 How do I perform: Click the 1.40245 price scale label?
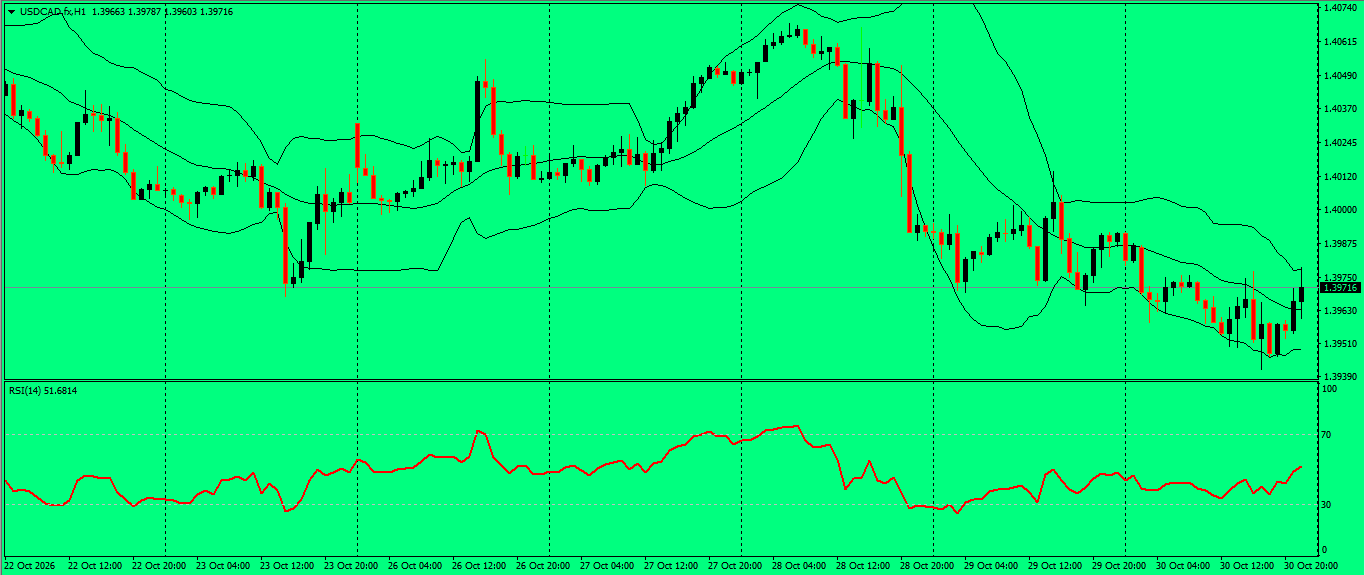coord(1339,142)
